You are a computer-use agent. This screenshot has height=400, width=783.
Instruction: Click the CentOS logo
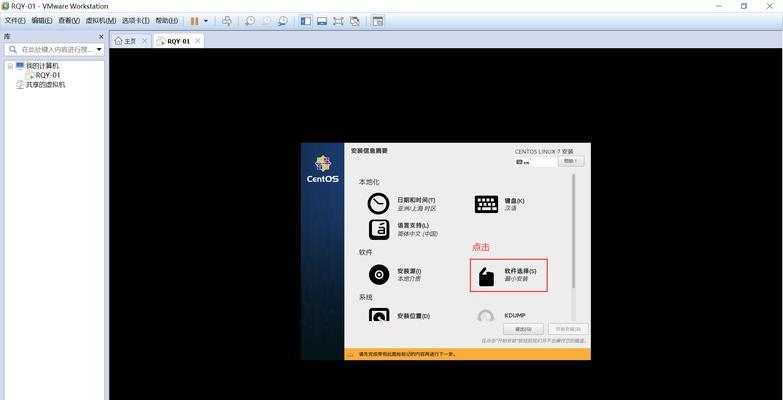click(323, 169)
